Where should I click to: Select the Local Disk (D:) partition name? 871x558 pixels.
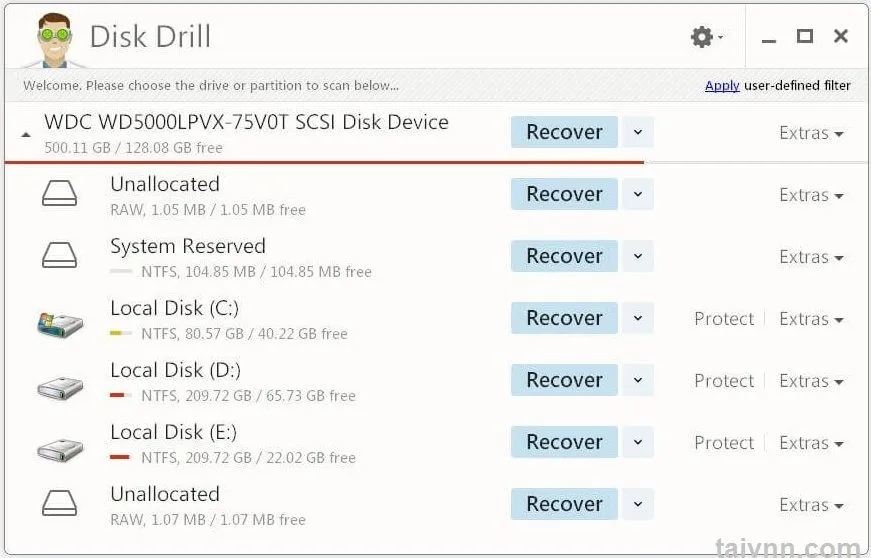[x=175, y=371]
